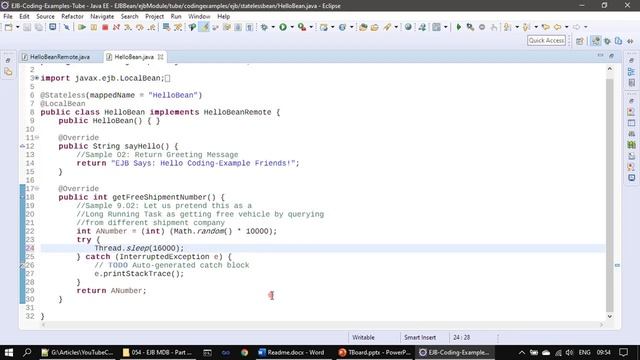Close the HelloBean.java editor tab
Image resolution: width=640 pixels, height=360 pixels.
161,57
